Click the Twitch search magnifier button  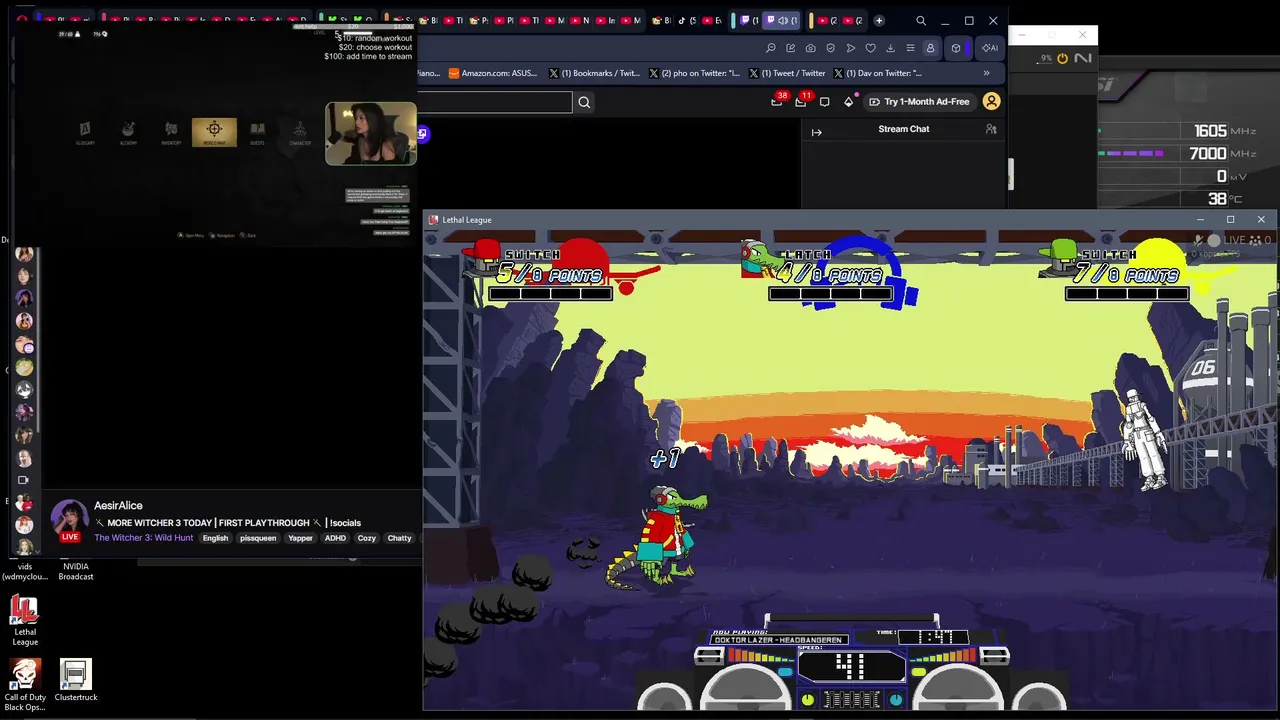click(x=584, y=102)
